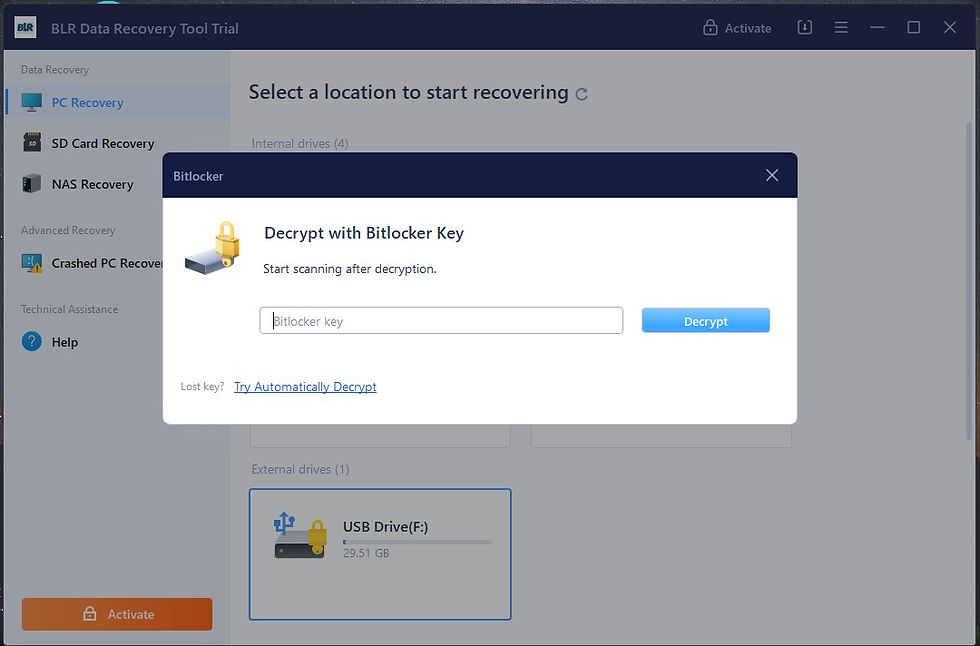Maximize the BLR Data Recovery window
980x646 pixels.
point(914,27)
